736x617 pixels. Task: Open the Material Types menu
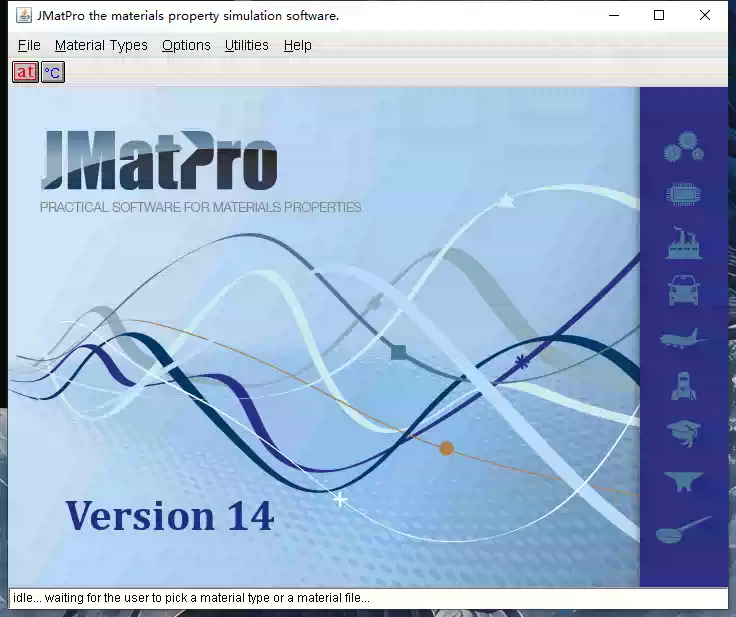coord(101,45)
